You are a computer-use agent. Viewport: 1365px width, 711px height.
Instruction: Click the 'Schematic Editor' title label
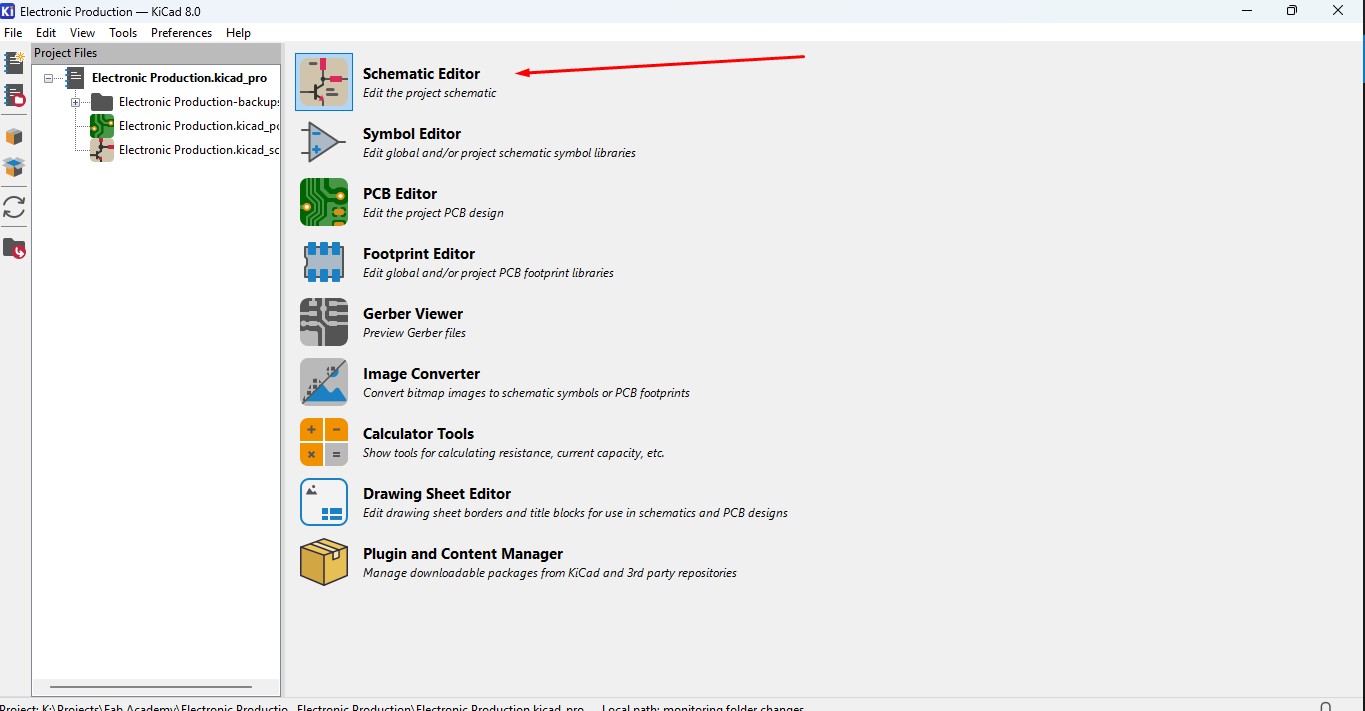point(421,74)
